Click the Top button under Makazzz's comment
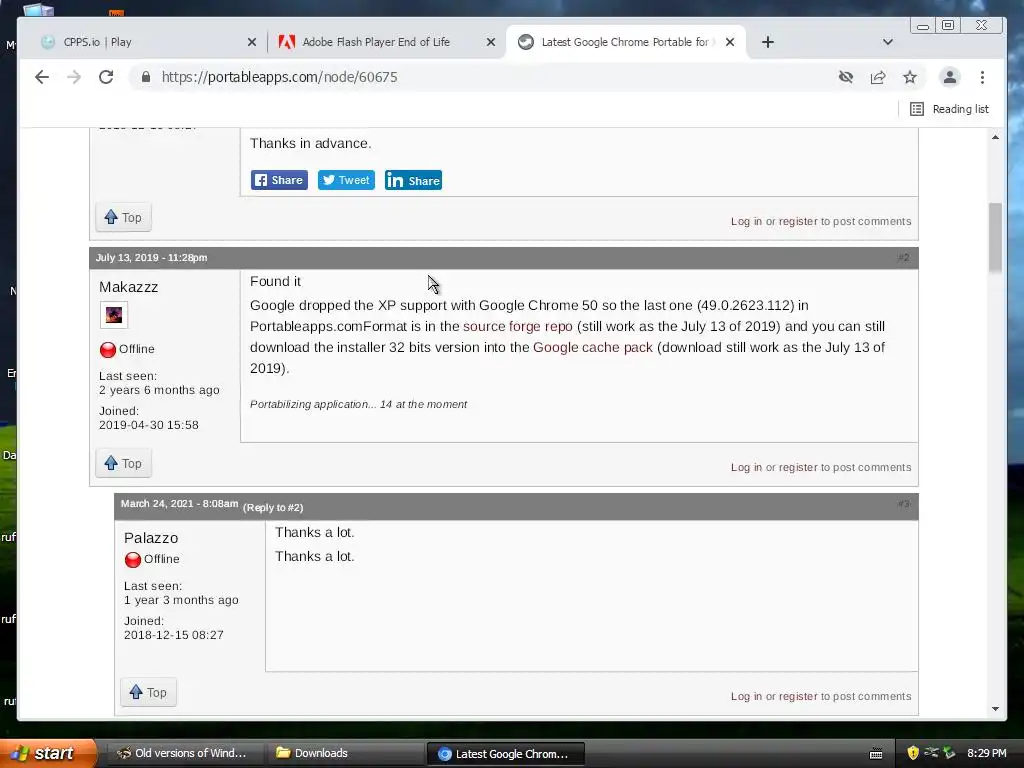Screen dimensions: 1024x768 point(123,464)
